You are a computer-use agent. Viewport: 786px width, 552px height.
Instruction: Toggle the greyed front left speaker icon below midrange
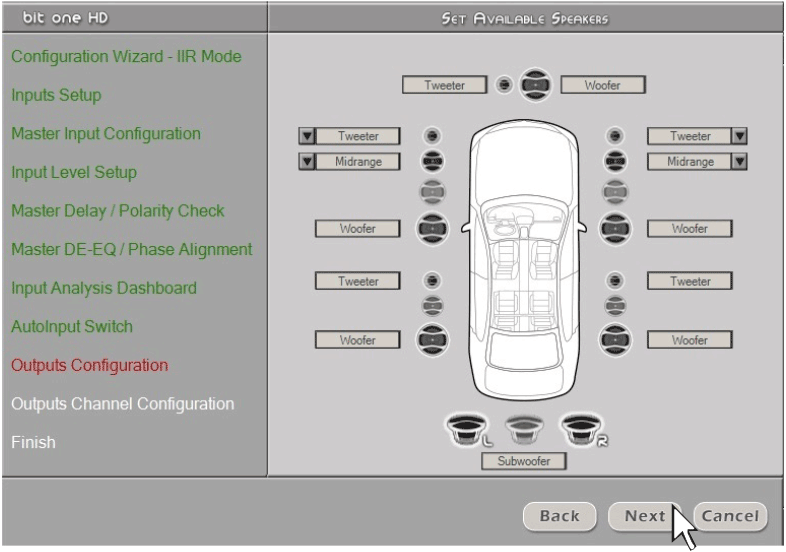tap(432, 192)
